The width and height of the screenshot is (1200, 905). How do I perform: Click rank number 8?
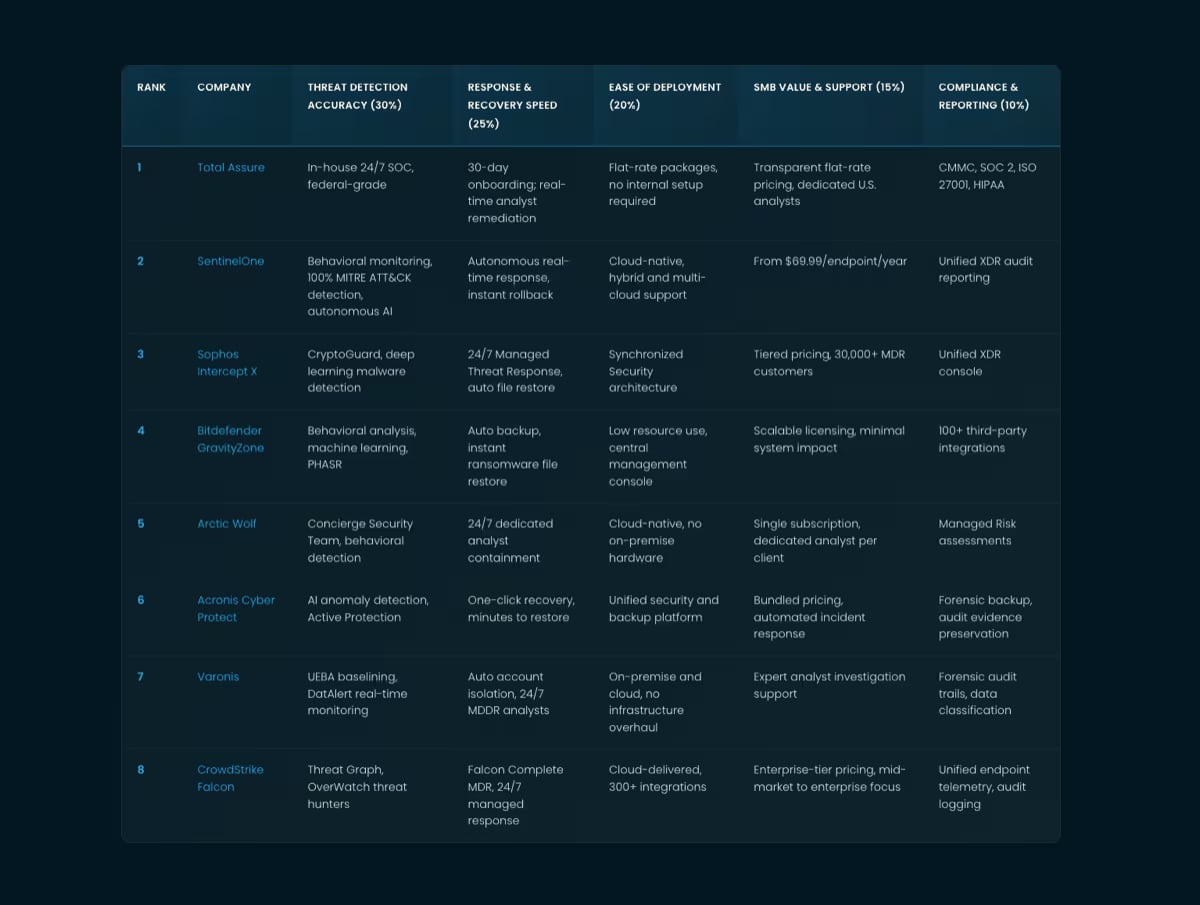pyautogui.click(x=141, y=770)
